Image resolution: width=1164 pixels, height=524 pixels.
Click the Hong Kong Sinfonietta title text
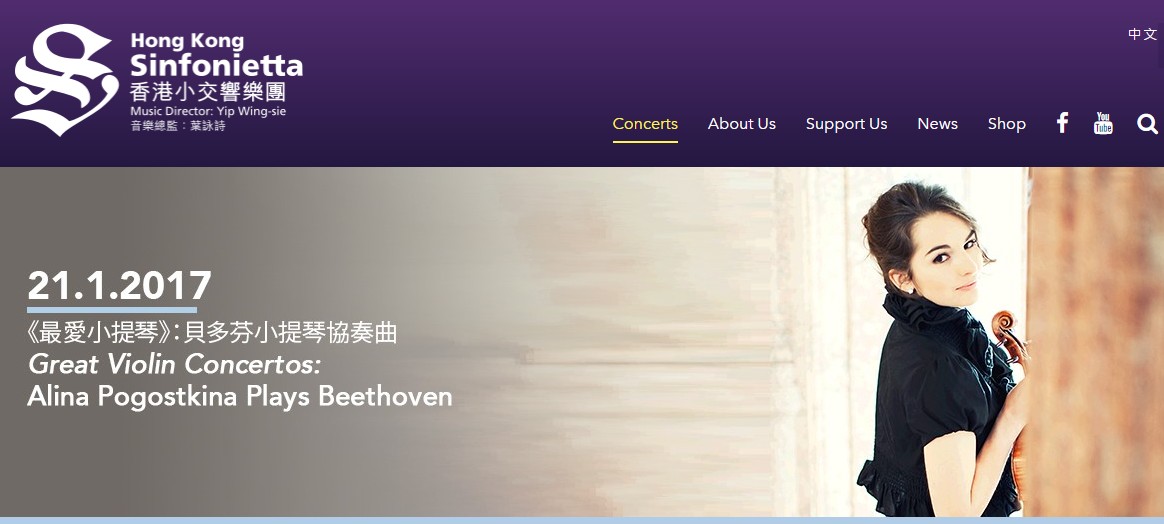[217, 55]
